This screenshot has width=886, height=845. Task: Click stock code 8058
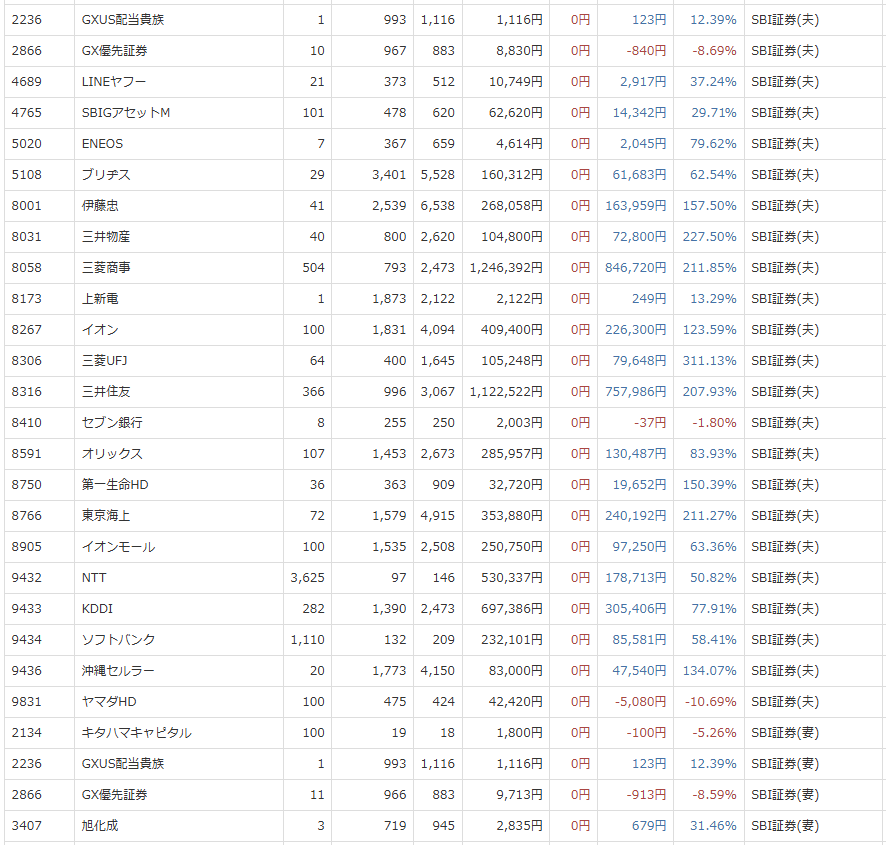[x=27, y=268]
